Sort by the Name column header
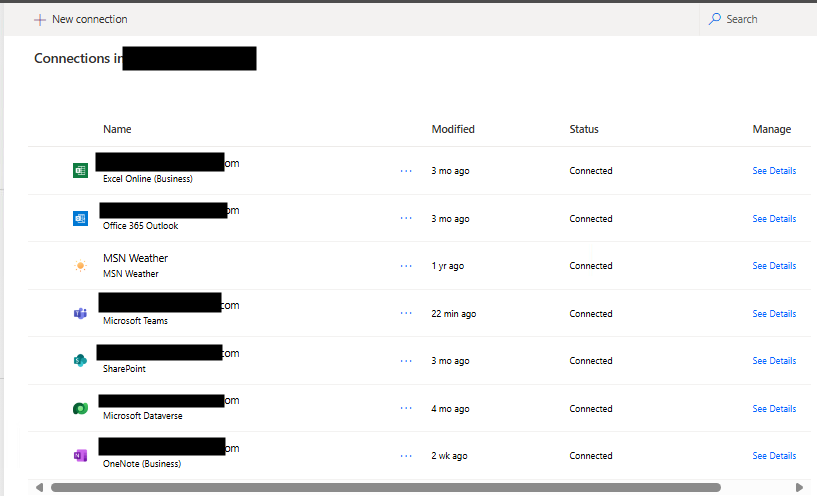Viewport: 817px width, 496px height. pyautogui.click(x=117, y=129)
